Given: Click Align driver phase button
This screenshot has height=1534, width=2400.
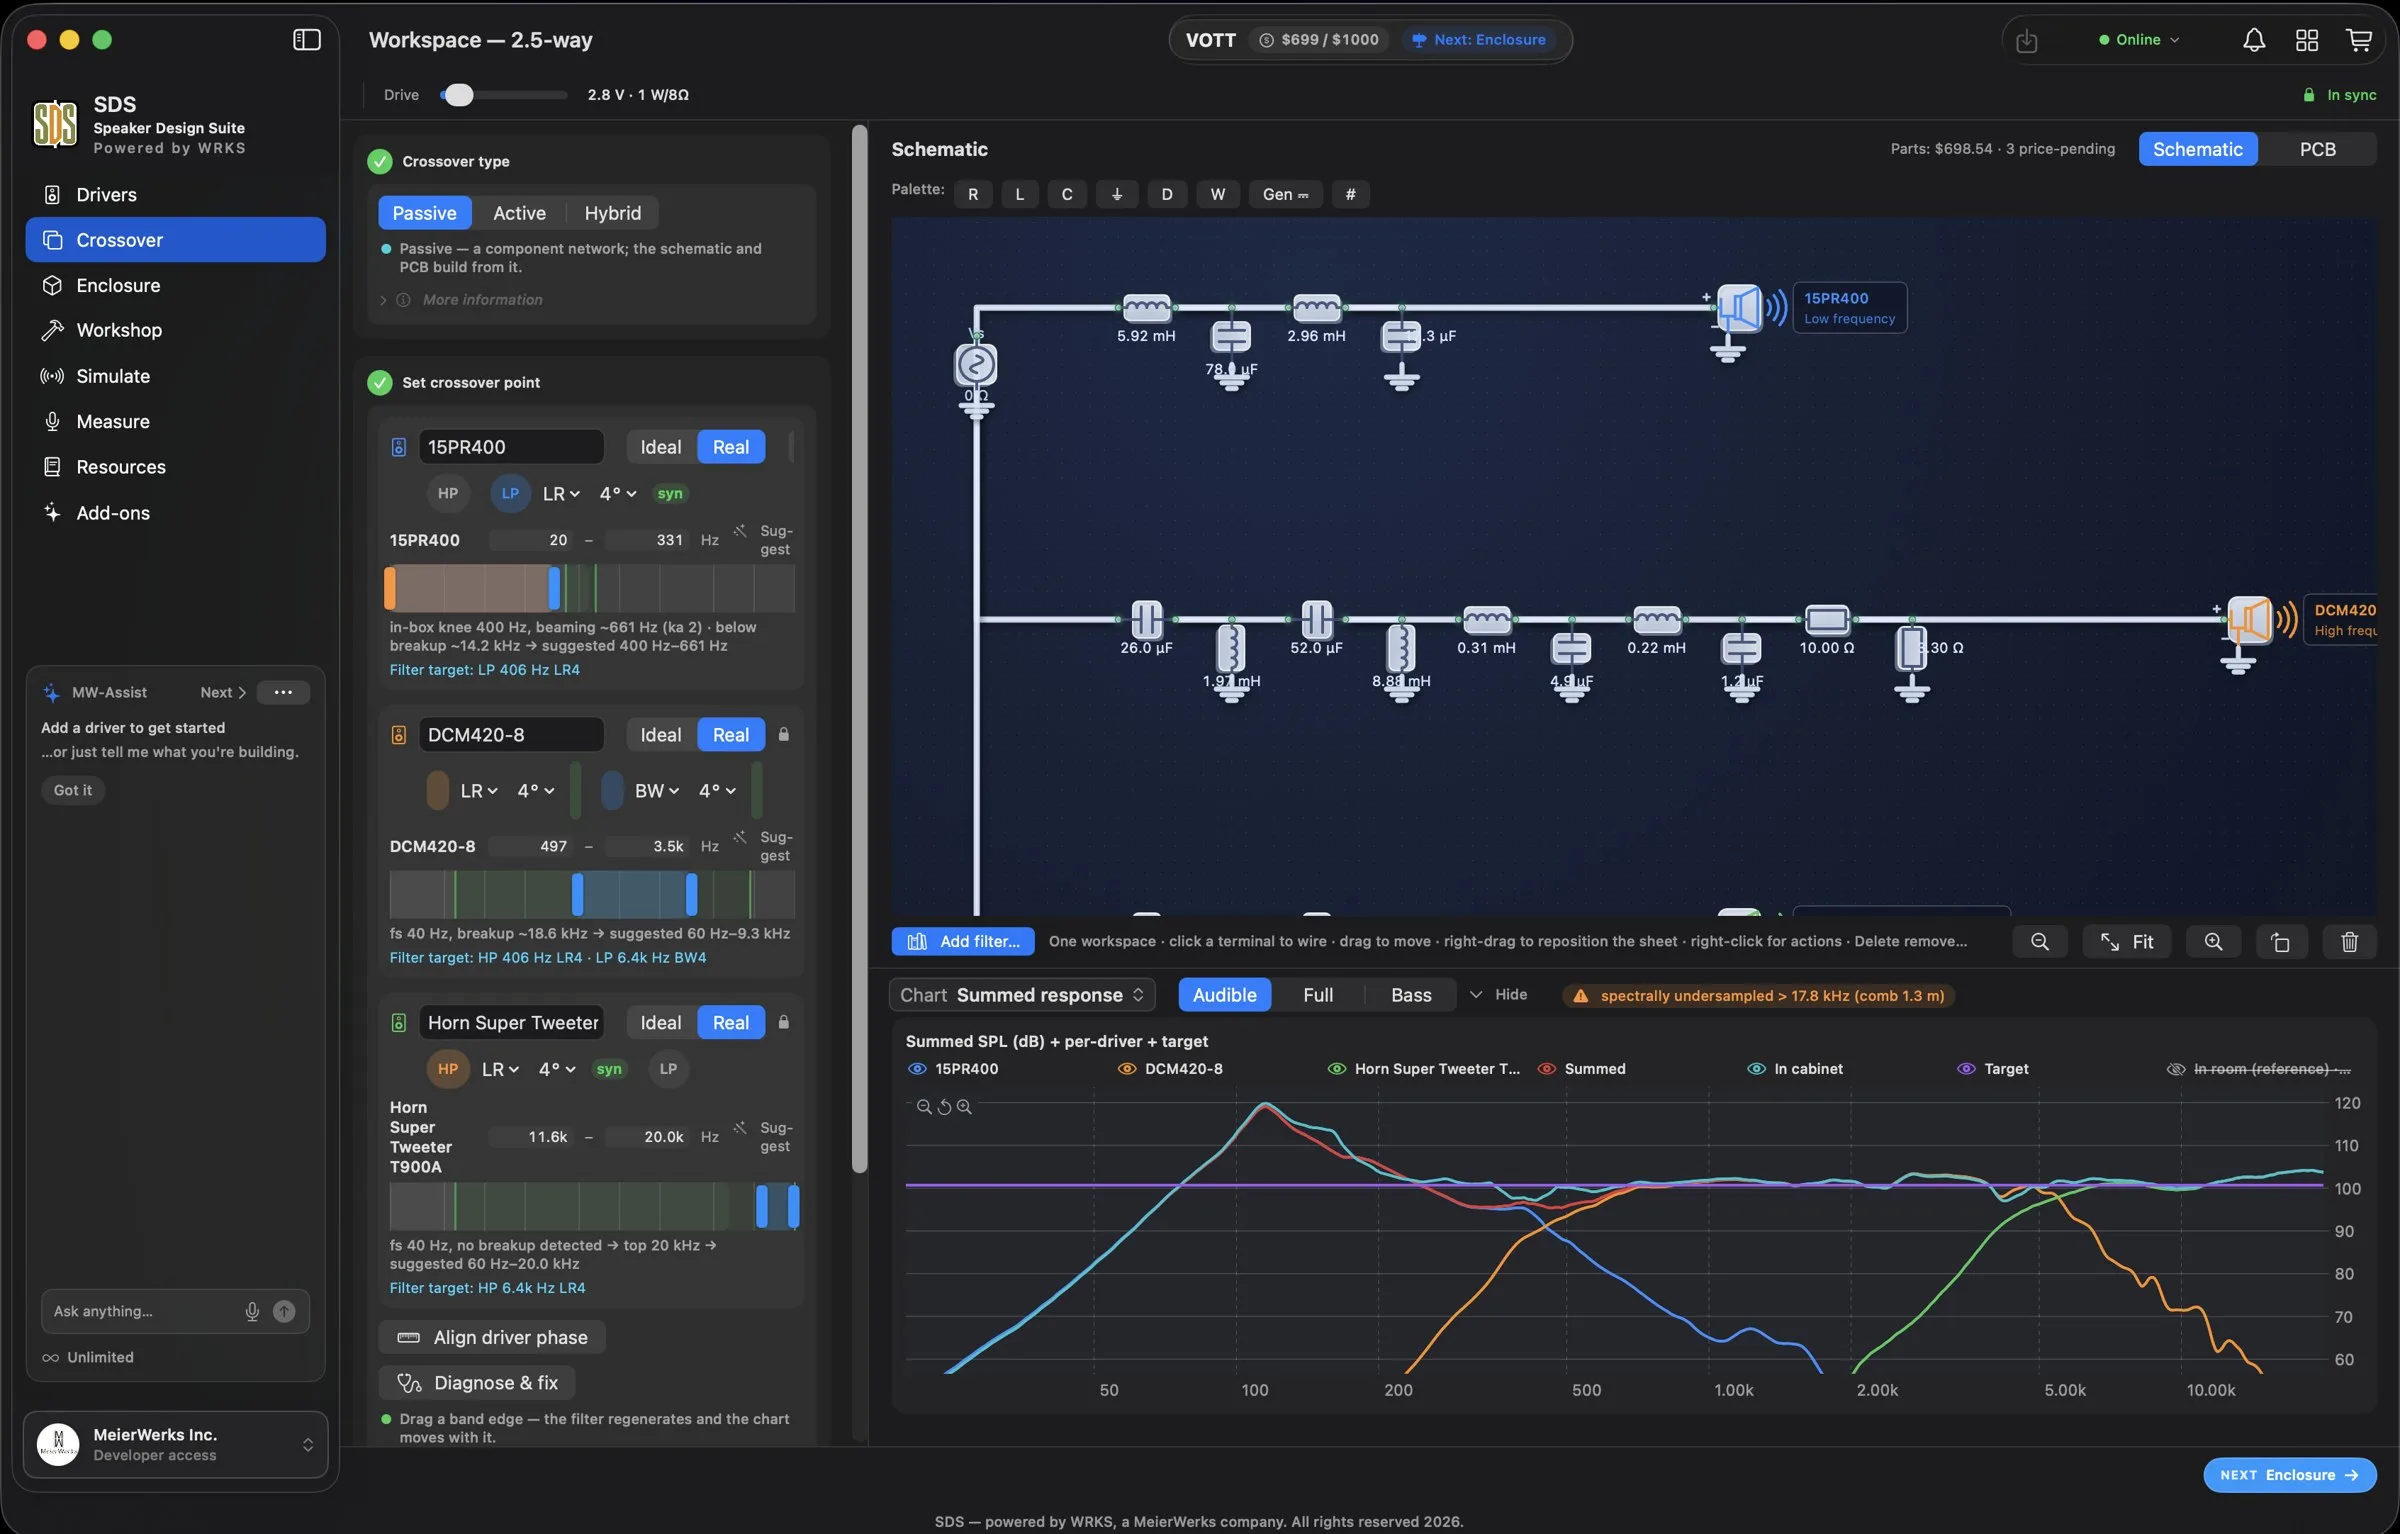Looking at the screenshot, I should [x=492, y=1338].
